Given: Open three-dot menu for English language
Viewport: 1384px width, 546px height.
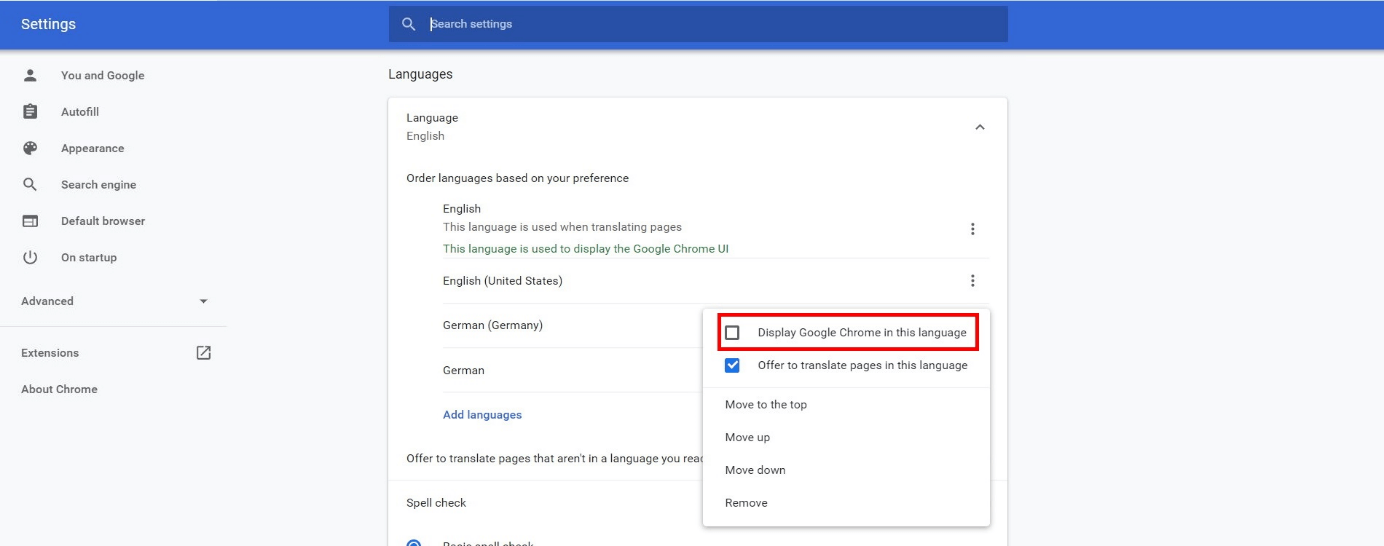Looking at the screenshot, I should tap(972, 229).
